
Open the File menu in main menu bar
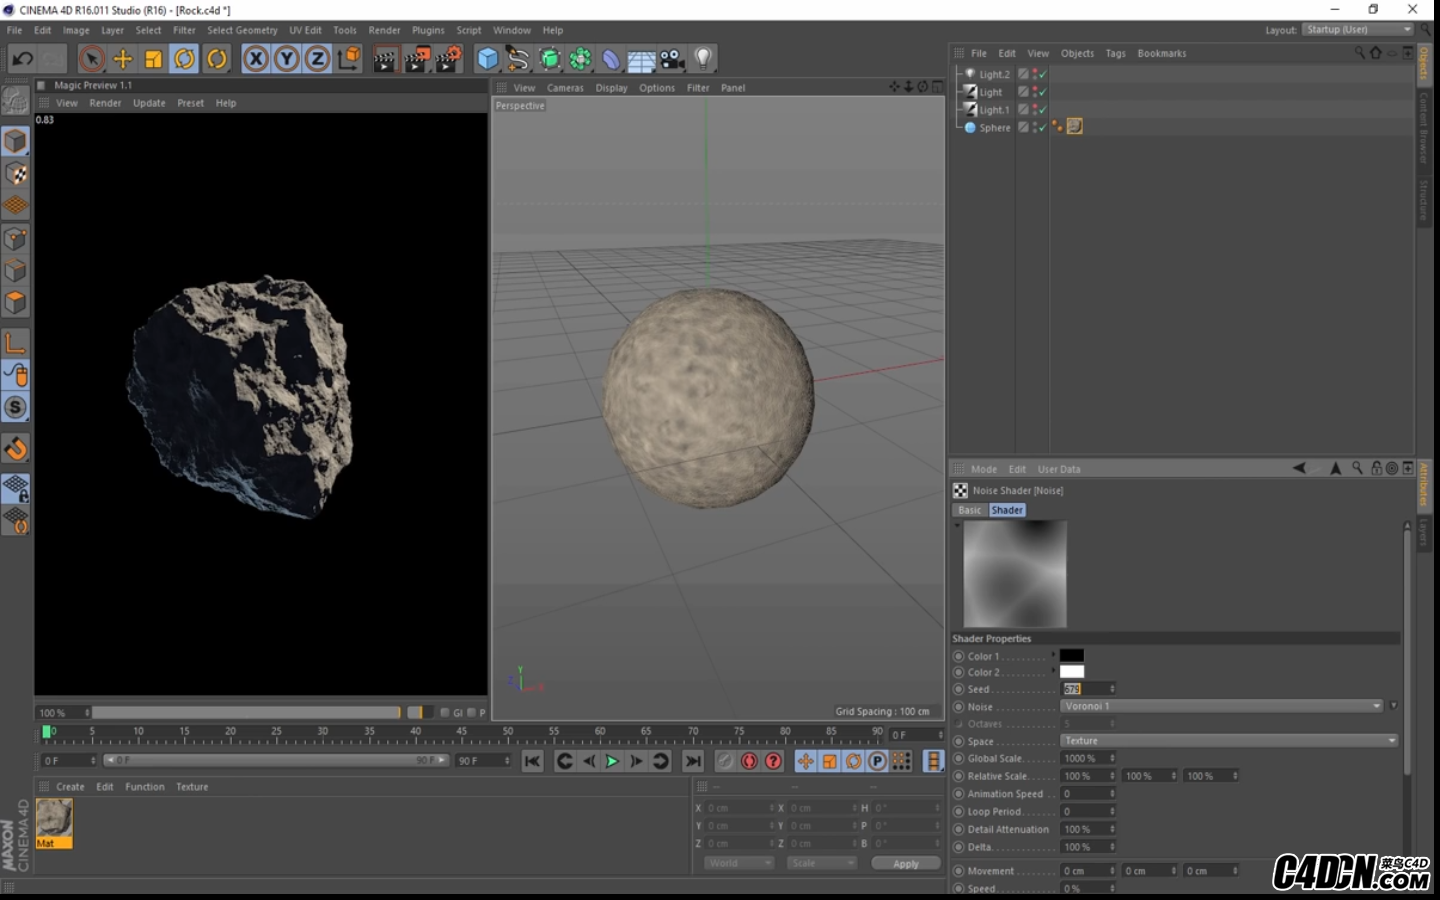[x=14, y=31]
